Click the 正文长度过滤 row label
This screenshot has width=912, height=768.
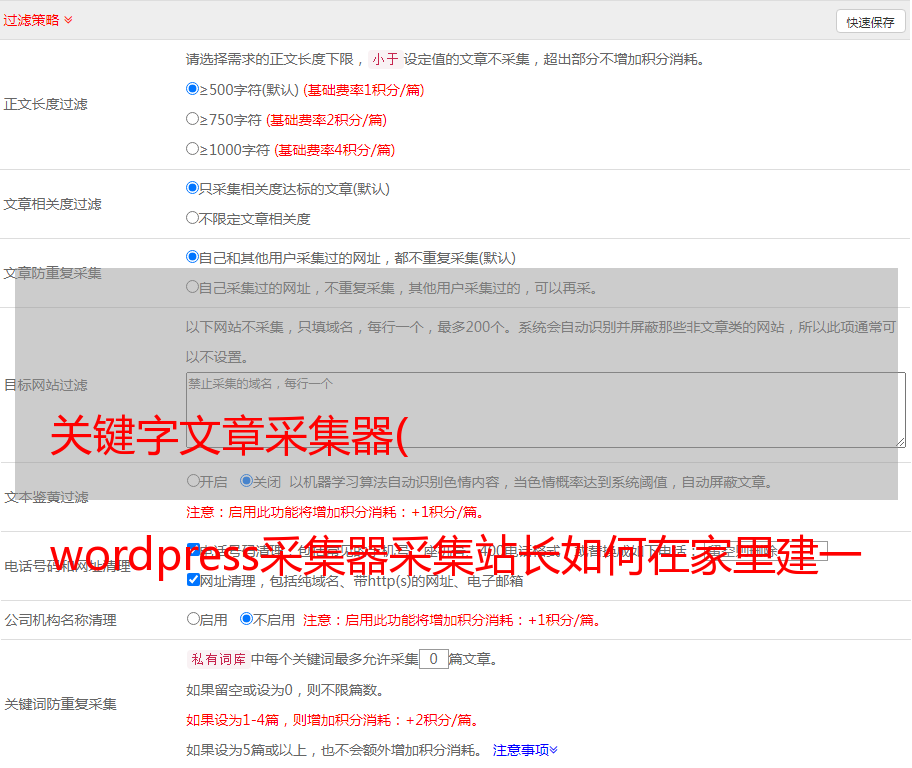[x=45, y=104]
